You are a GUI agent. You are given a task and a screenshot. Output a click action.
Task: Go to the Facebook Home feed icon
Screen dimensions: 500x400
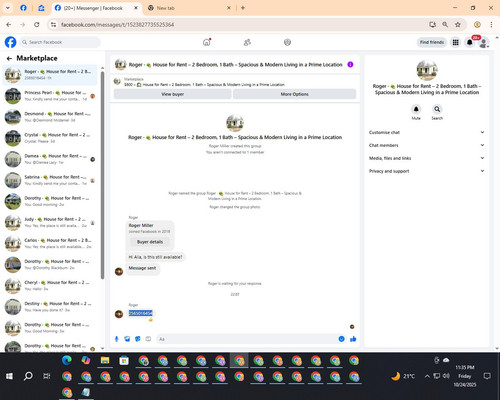coord(207,42)
